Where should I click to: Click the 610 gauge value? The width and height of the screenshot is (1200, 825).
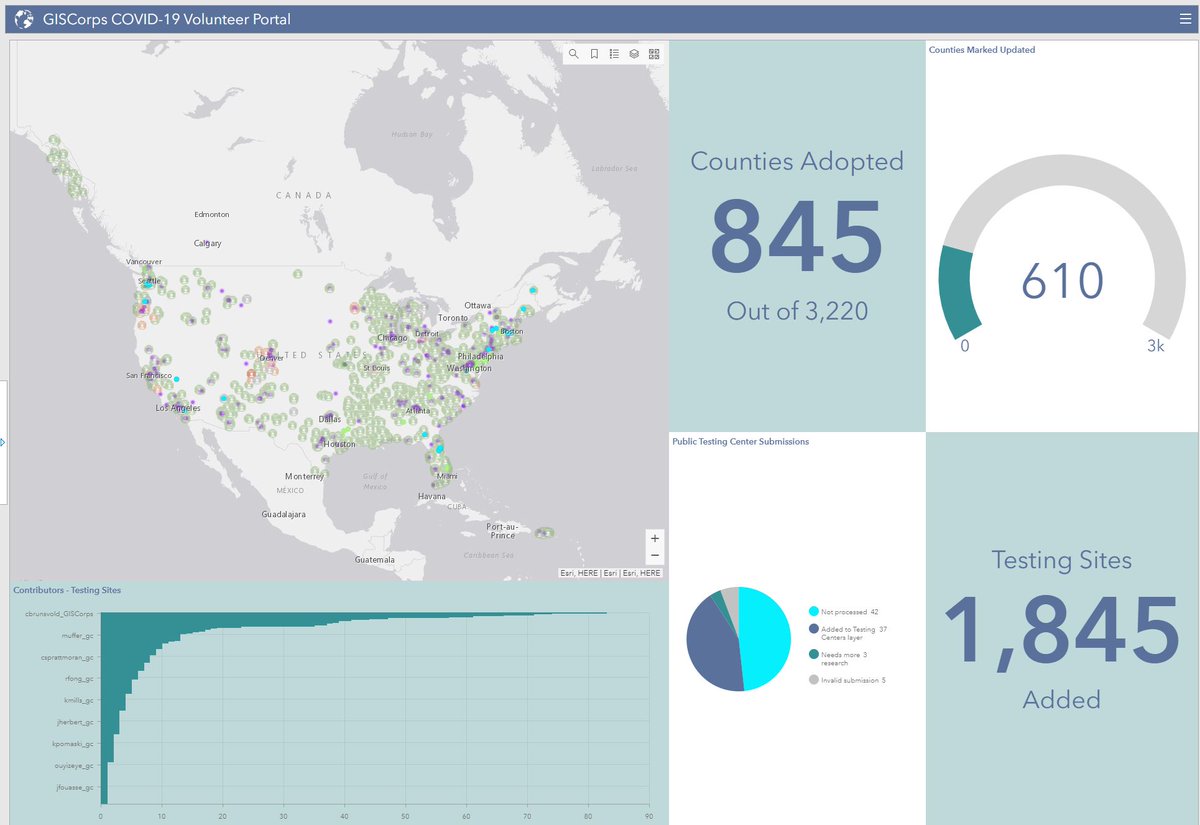(1062, 282)
